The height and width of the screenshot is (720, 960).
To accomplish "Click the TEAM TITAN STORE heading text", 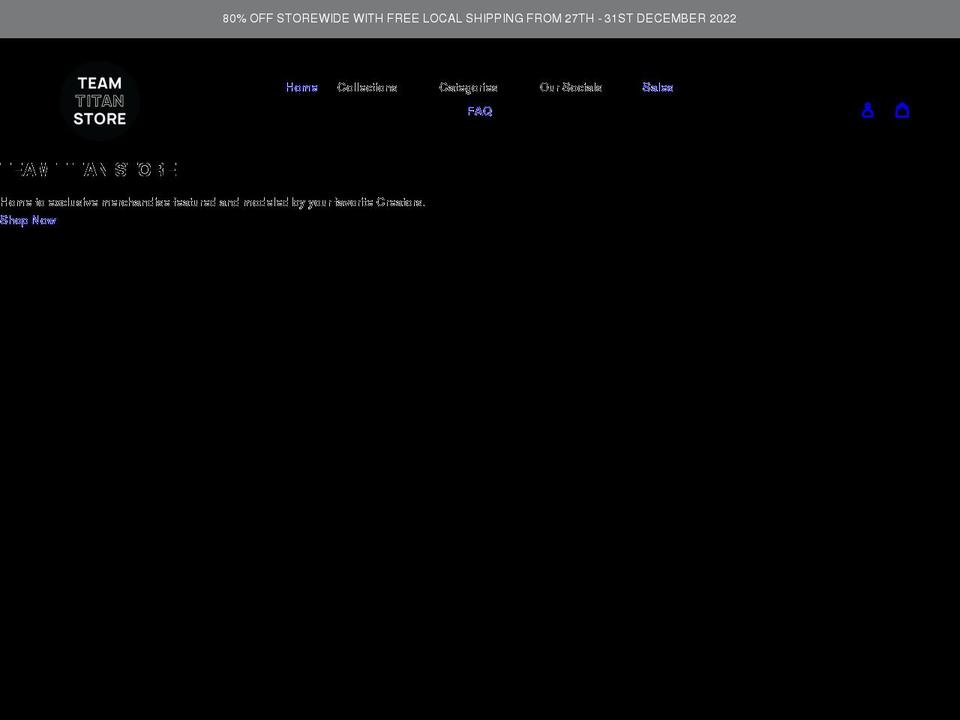I will click(89, 170).
